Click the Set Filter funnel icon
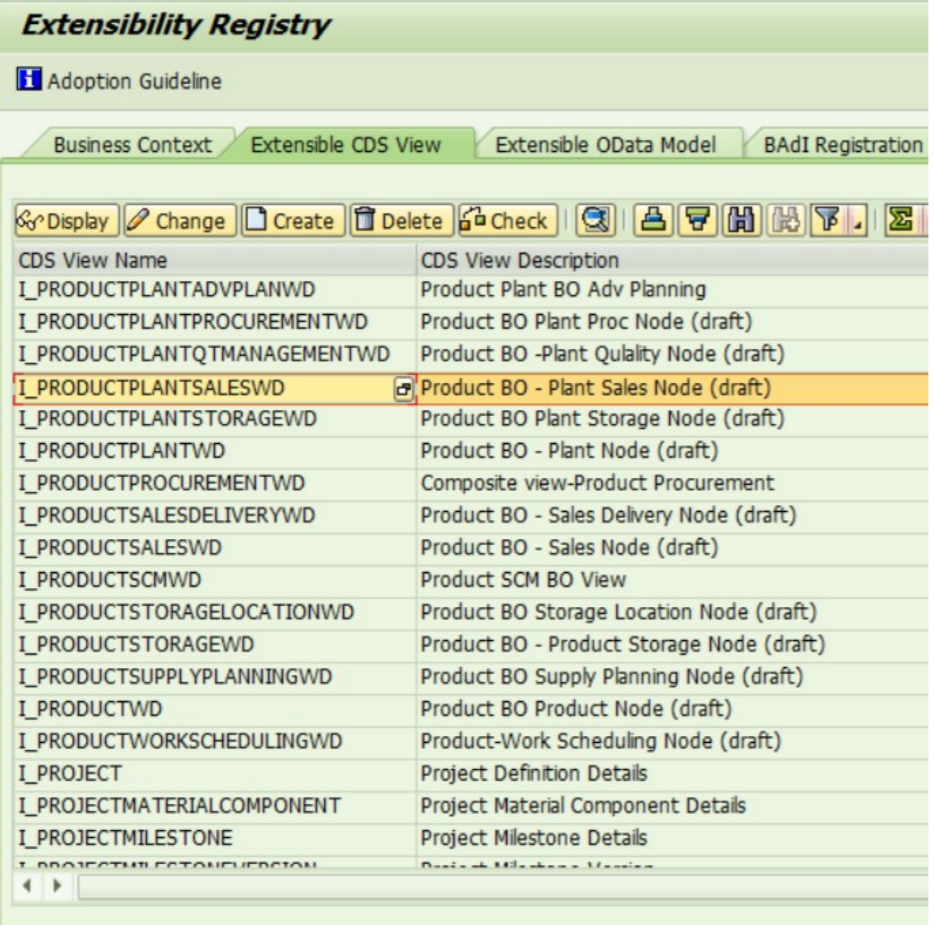Viewport: 934px width, 926px height. (x=829, y=220)
